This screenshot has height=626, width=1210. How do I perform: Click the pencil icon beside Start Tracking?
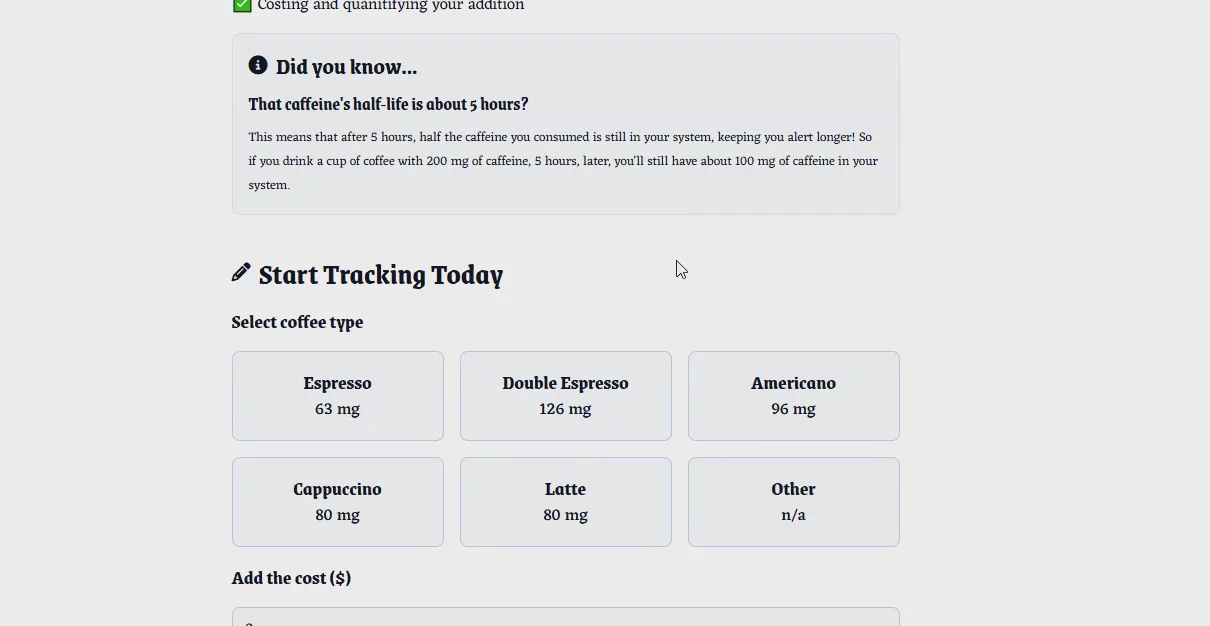(241, 272)
